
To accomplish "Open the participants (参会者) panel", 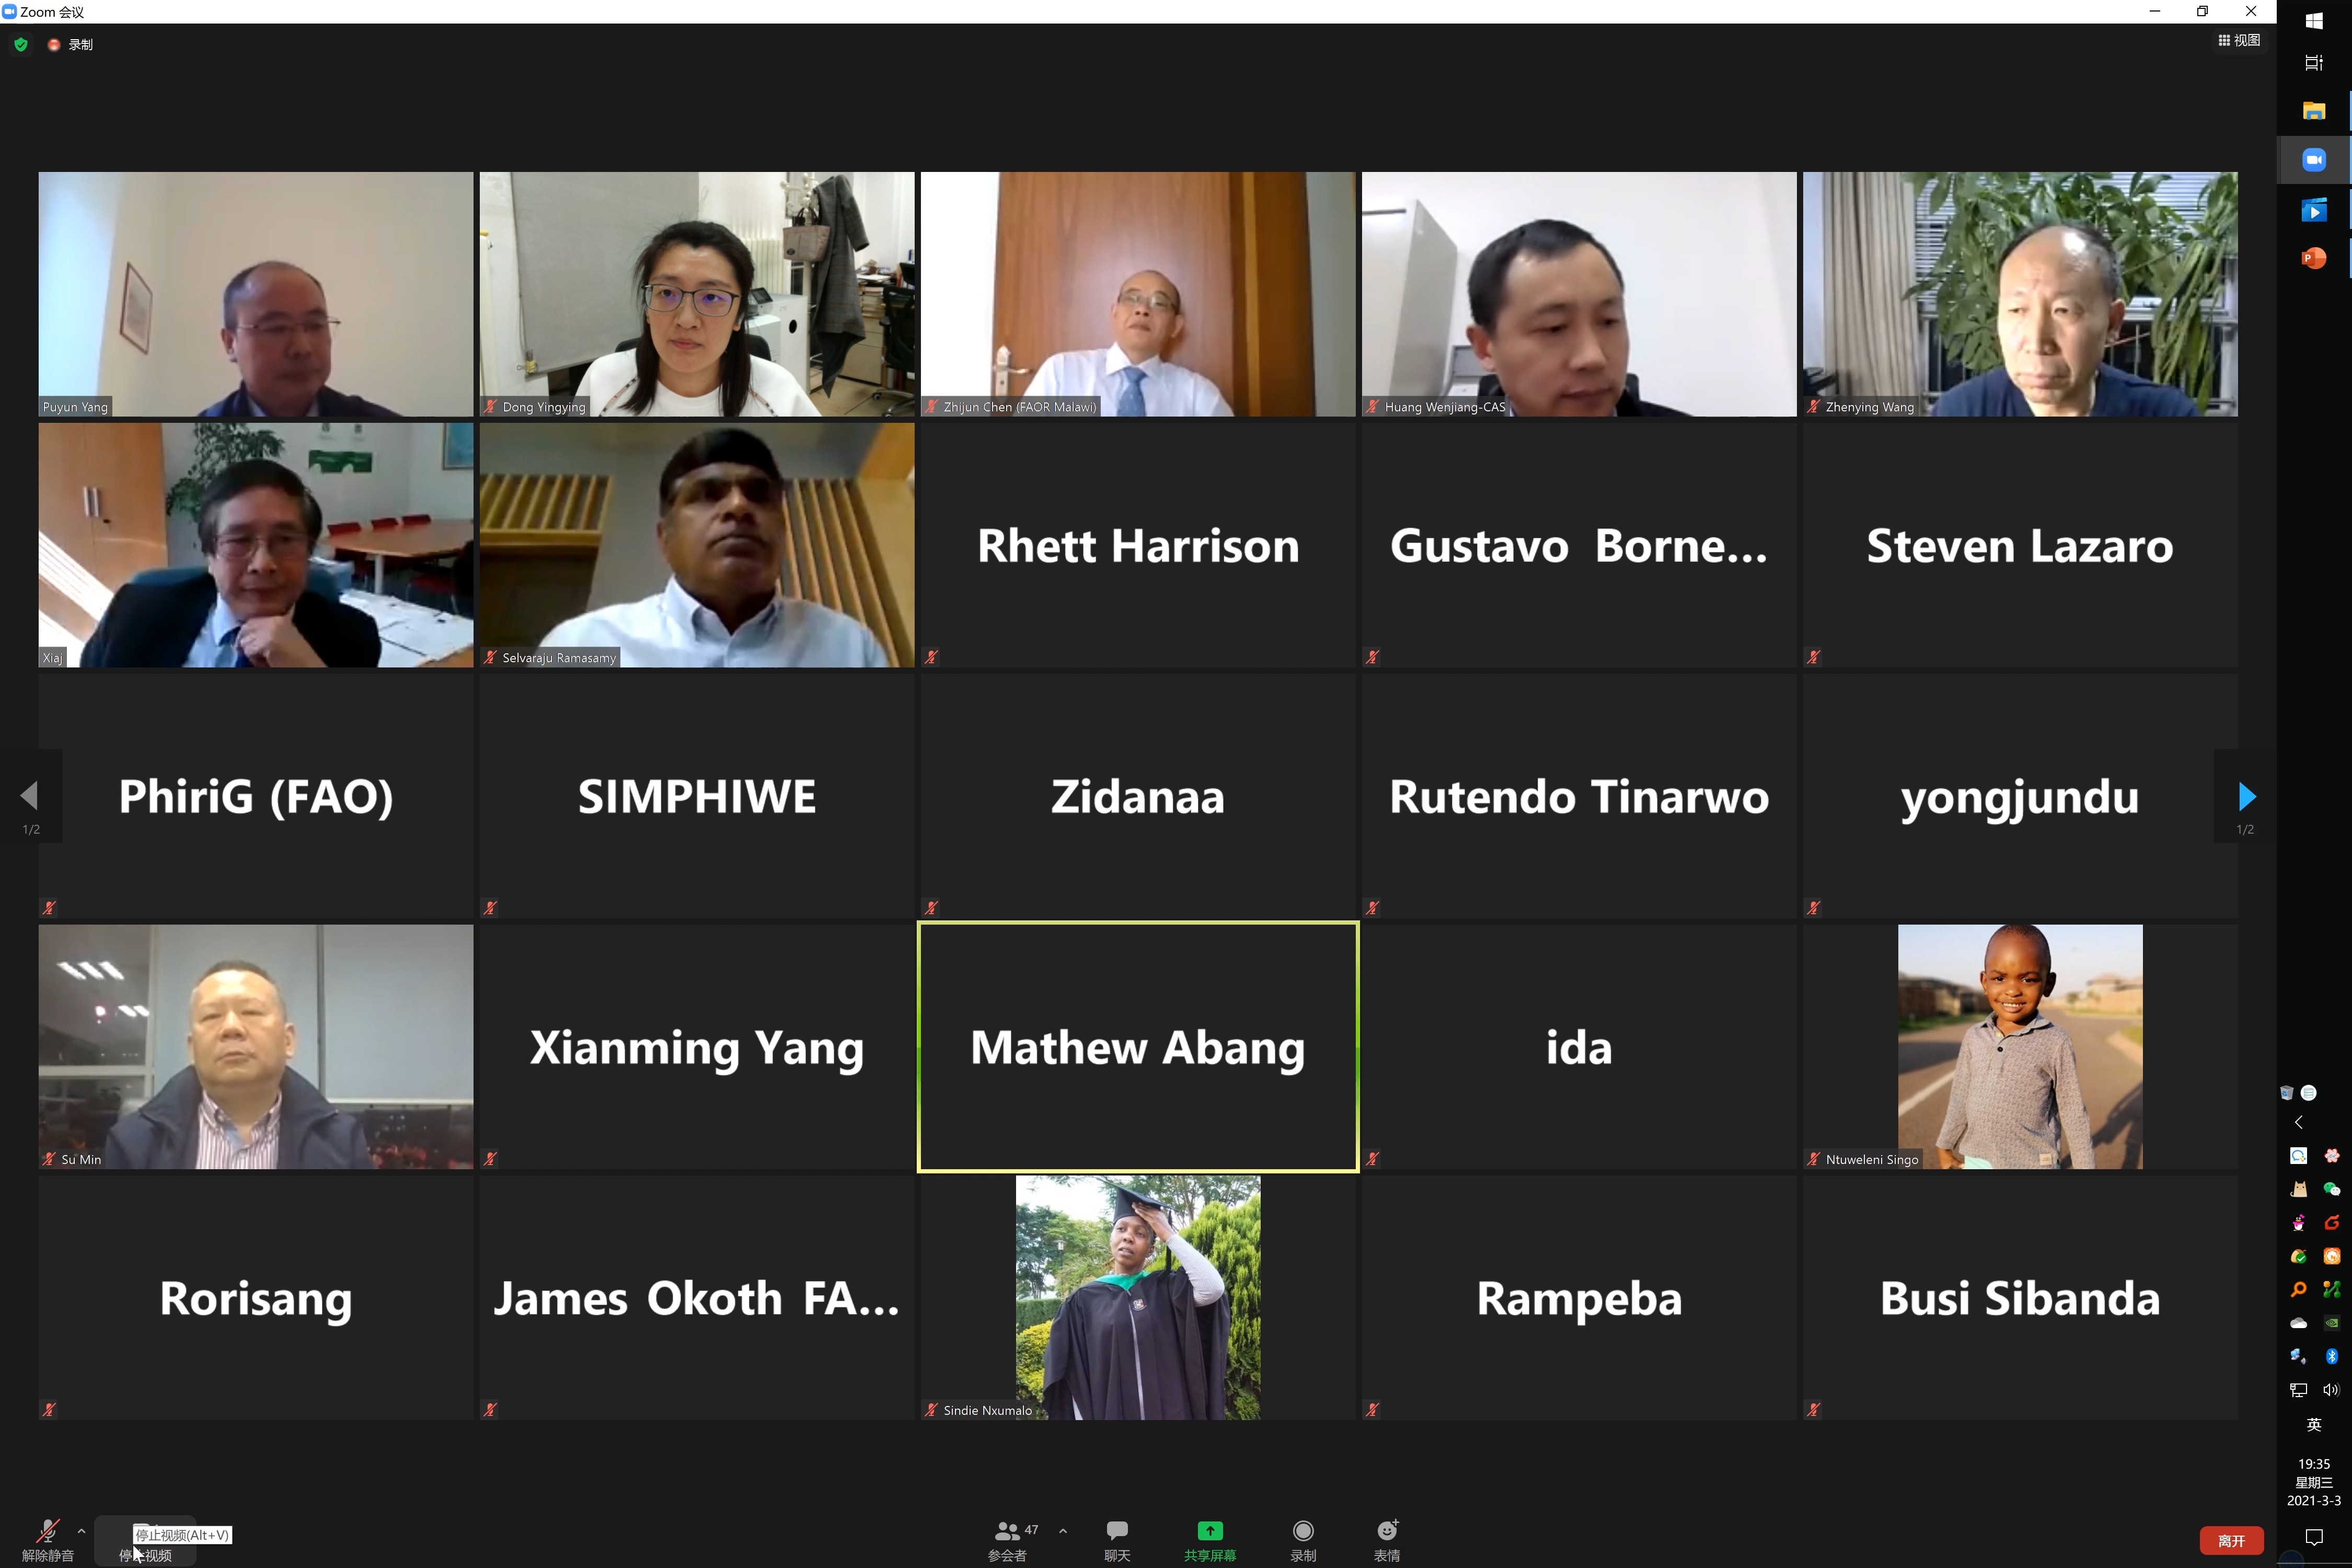I will click(x=1007, y=1541).
